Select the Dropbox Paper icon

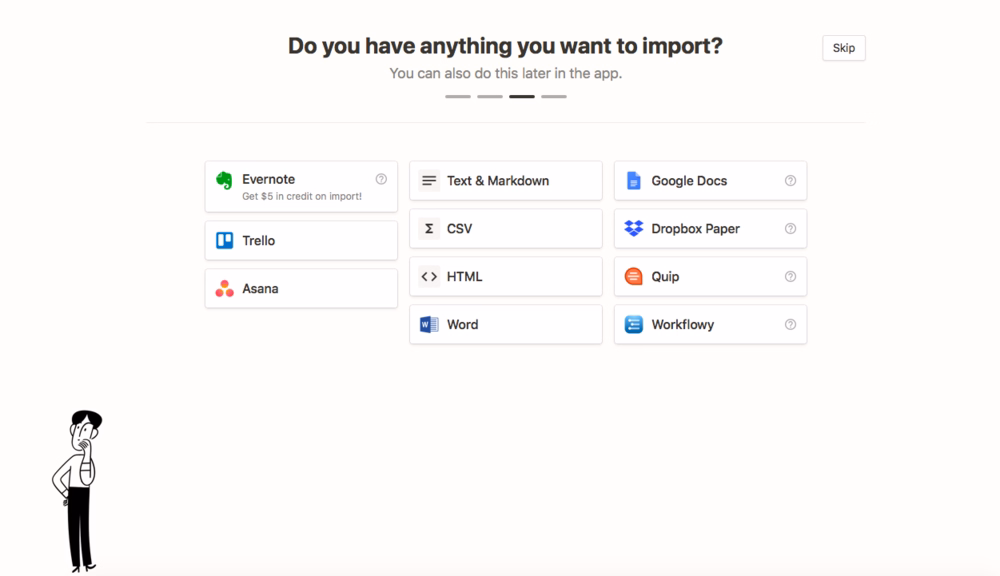633,229
